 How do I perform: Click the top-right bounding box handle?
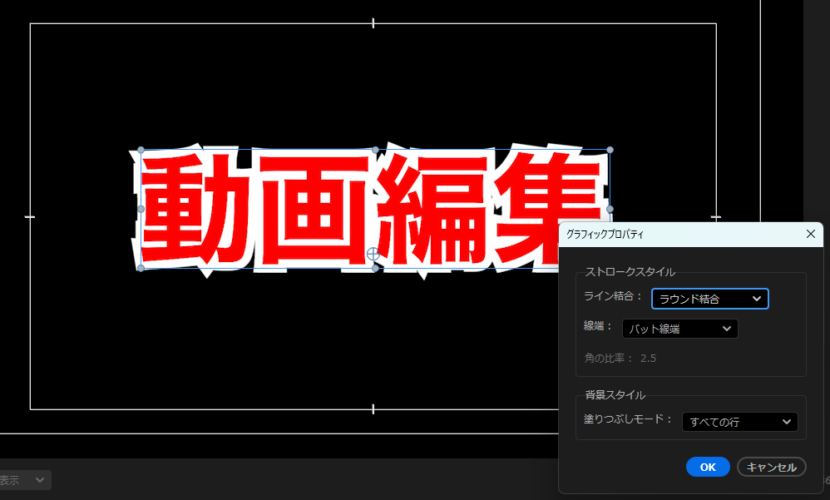(x=610, y=150)
